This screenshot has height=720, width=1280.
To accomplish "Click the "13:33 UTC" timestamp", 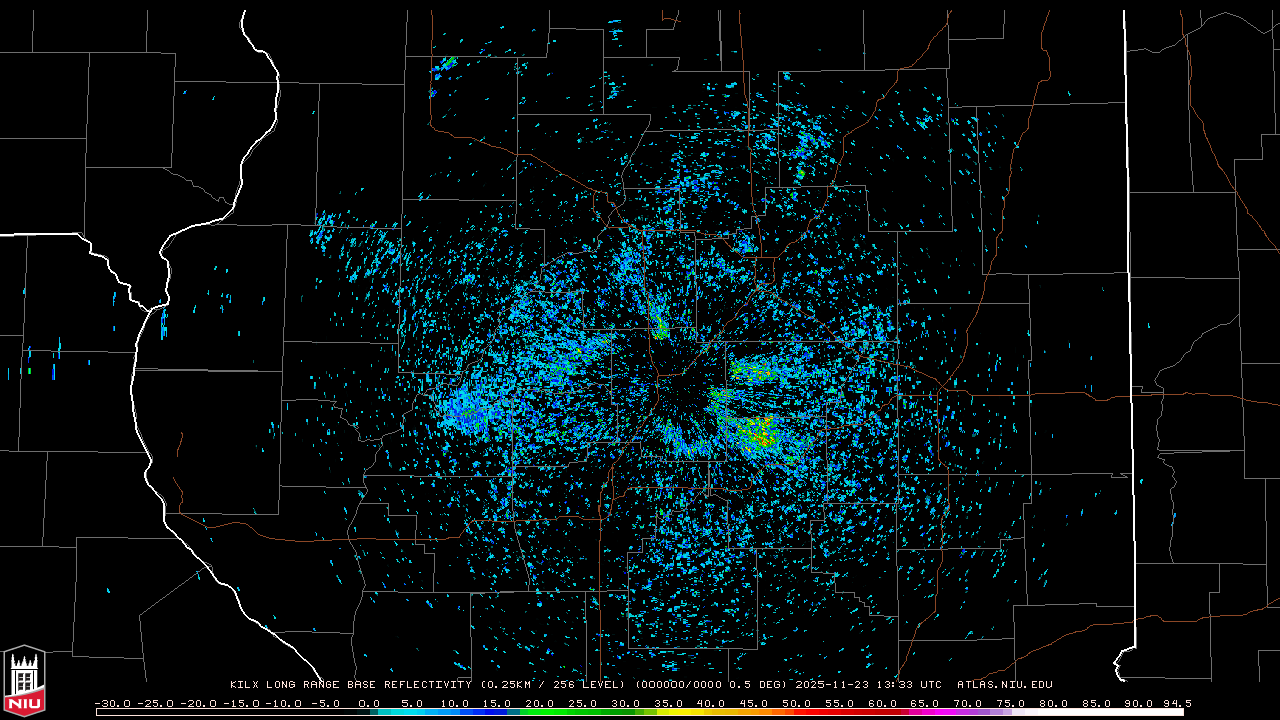I will pos(908,685).
